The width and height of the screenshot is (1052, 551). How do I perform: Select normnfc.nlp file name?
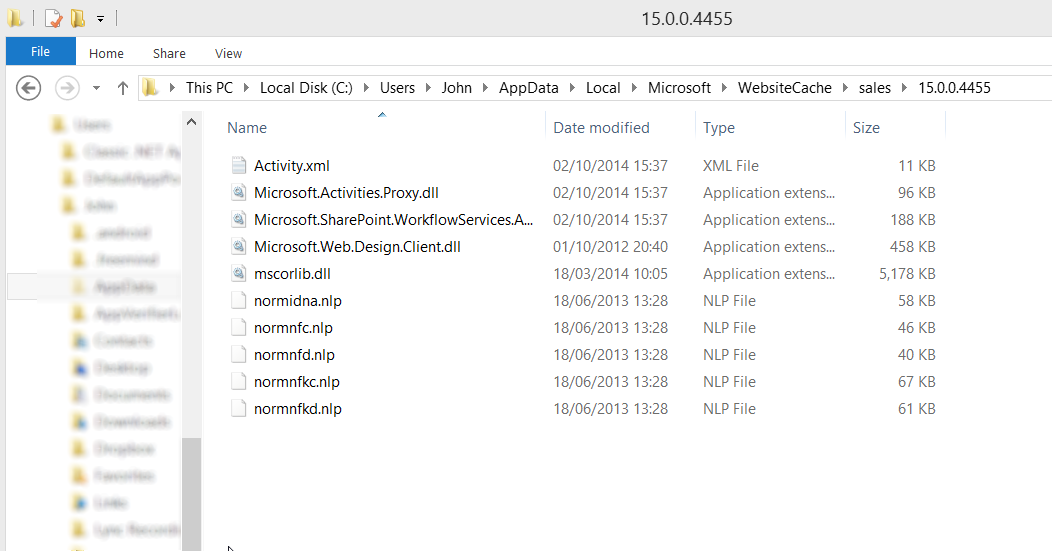pyautogui.click(x=293, y=328)
